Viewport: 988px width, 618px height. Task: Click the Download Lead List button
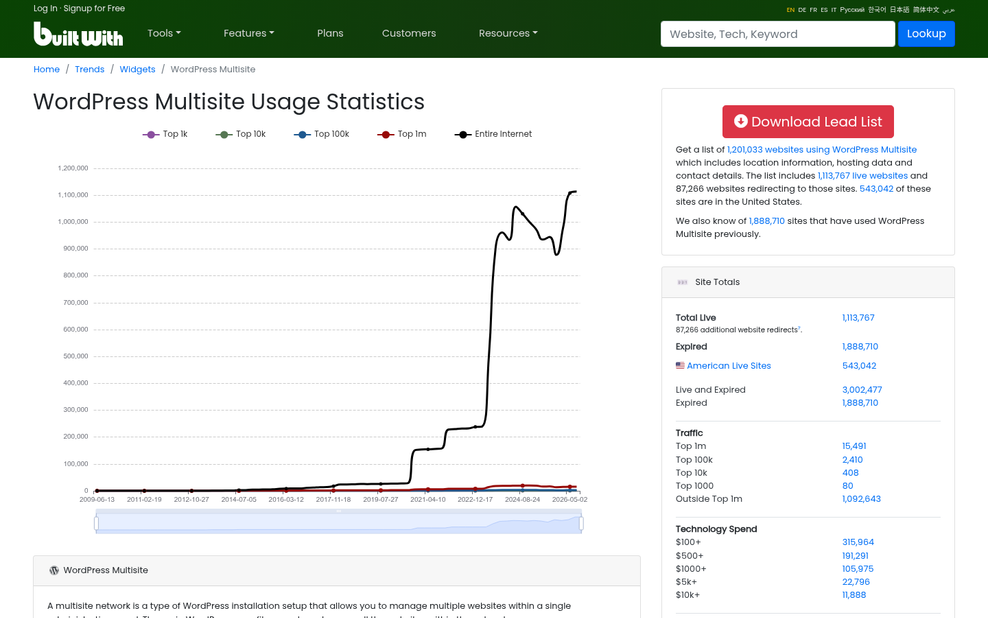pyautogui.click(x=808, y=122)
